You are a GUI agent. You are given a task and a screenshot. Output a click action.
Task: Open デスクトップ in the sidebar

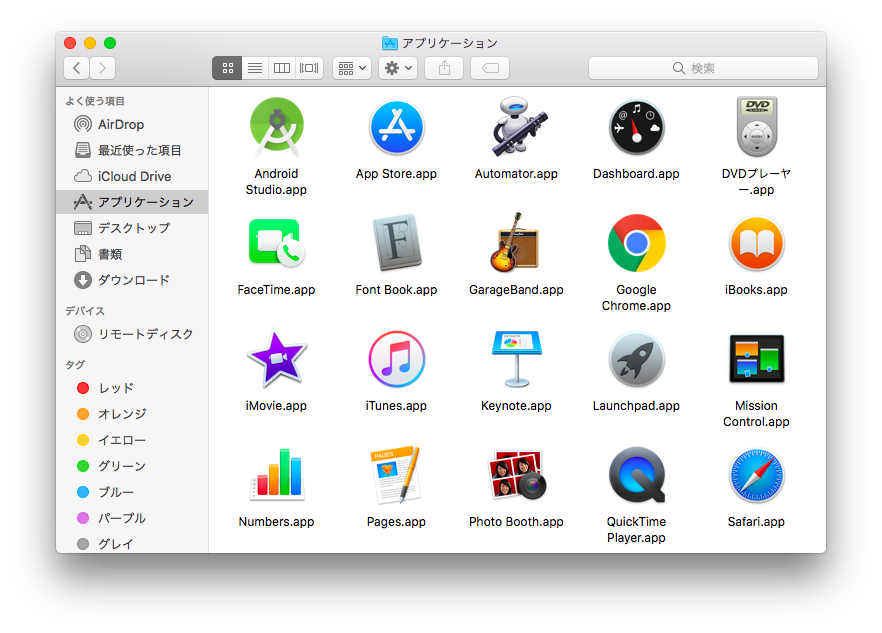(132, 228)
